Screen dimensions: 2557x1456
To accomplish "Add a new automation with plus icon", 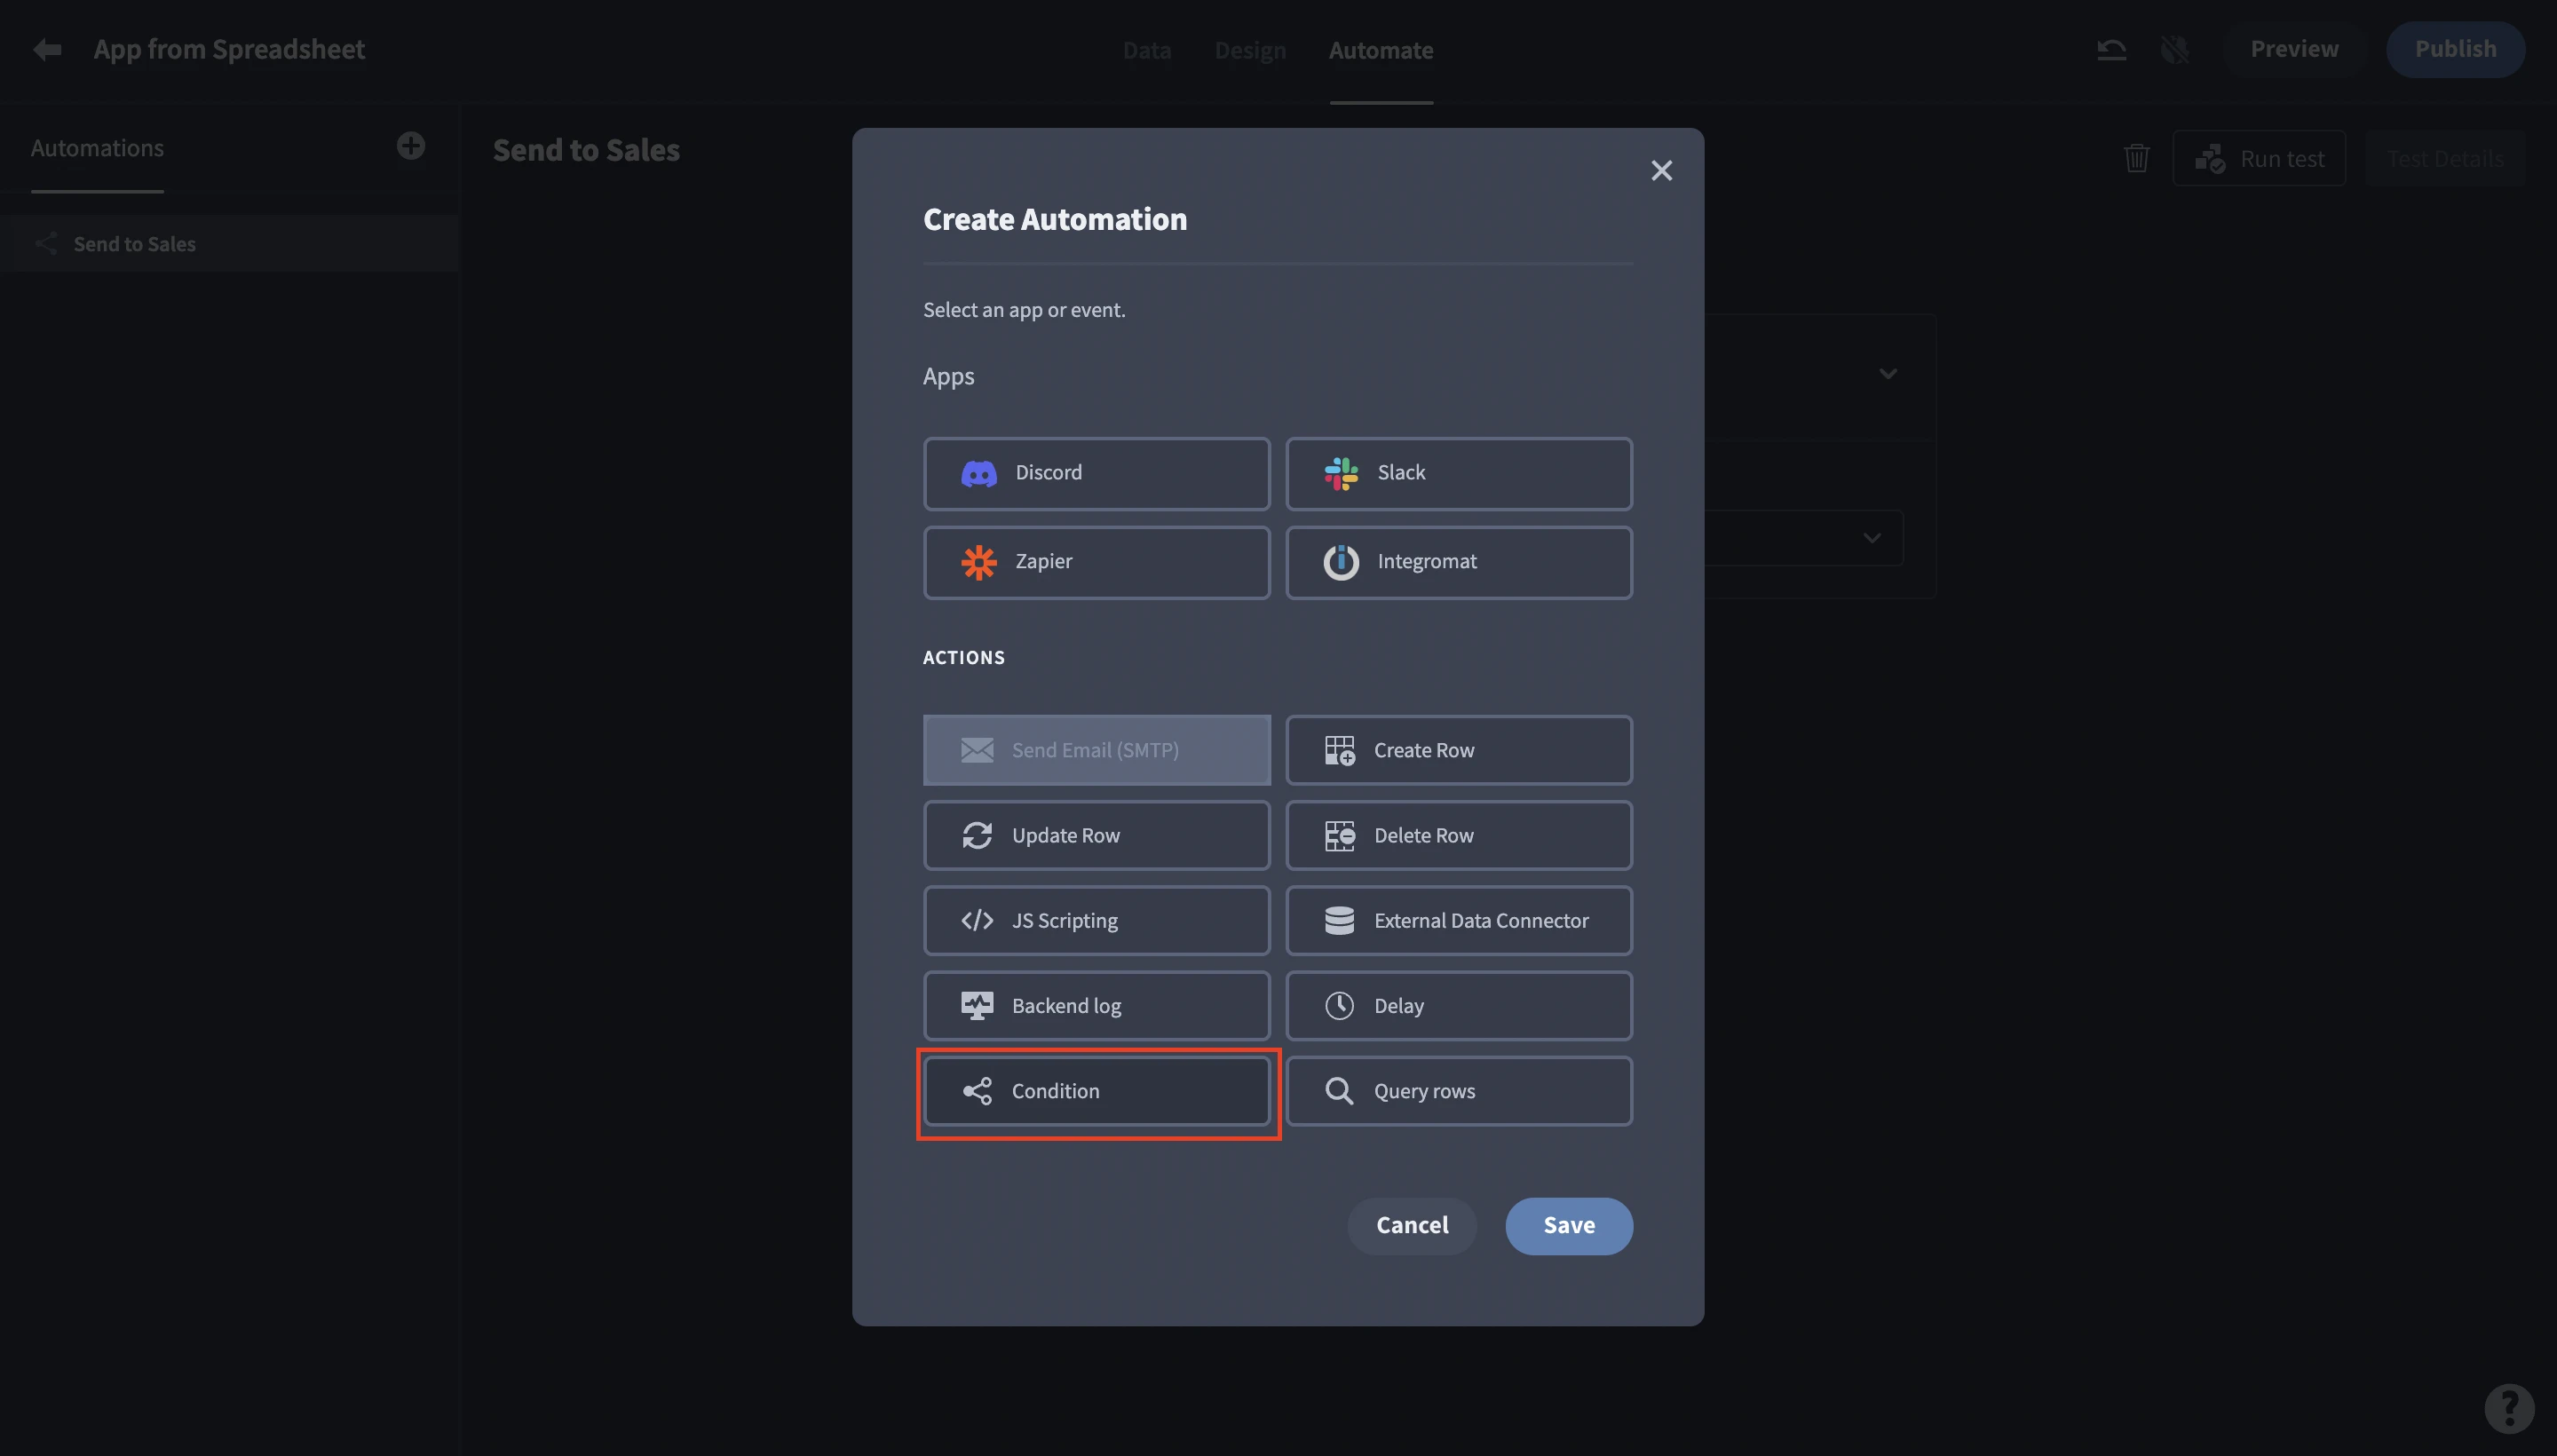I will click(410, 146).
